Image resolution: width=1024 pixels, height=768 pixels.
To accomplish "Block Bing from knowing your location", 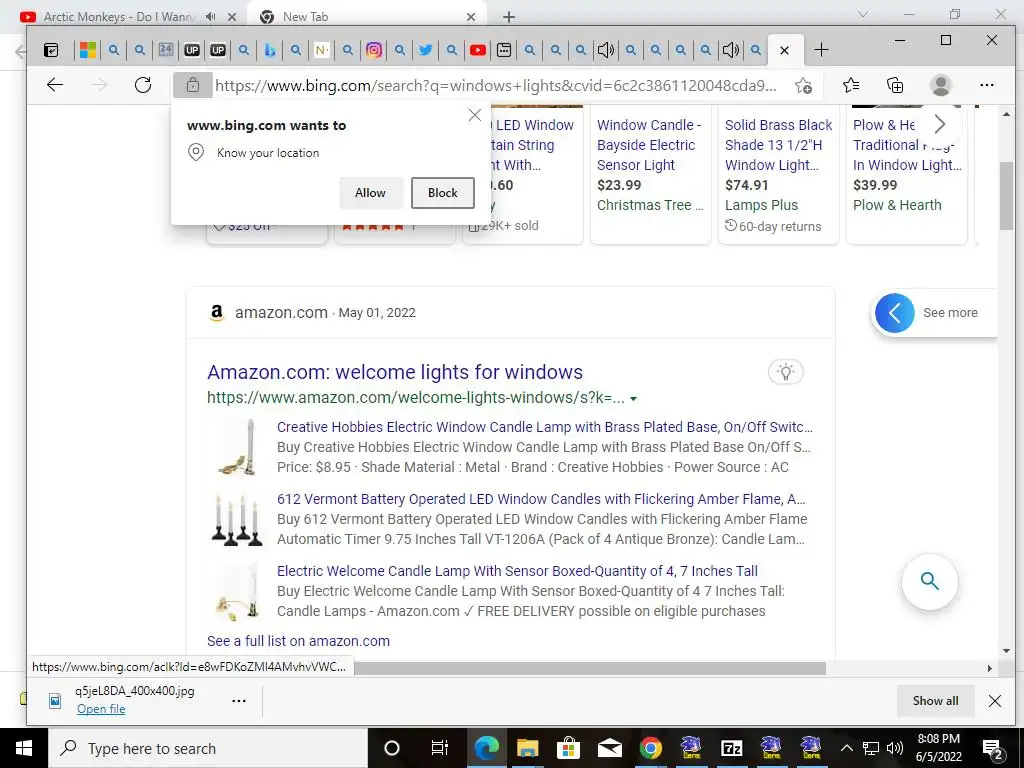I will 443,193.
